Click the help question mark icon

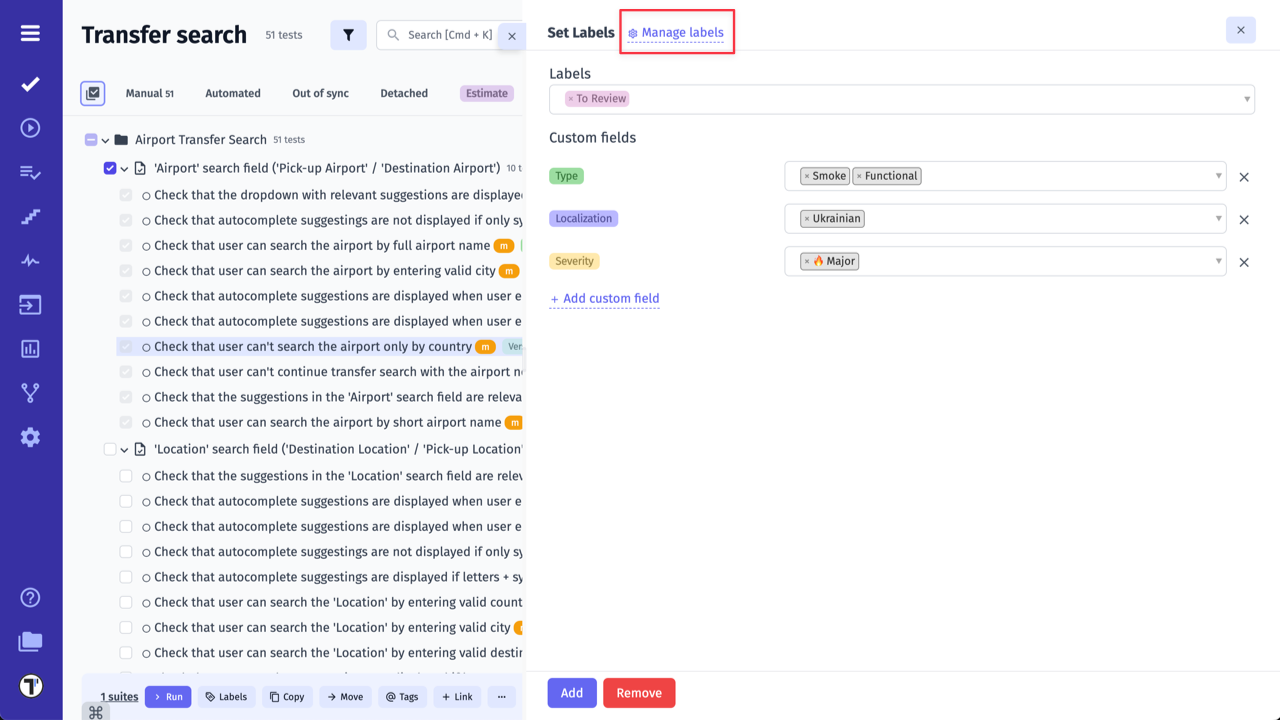point(30,597)
